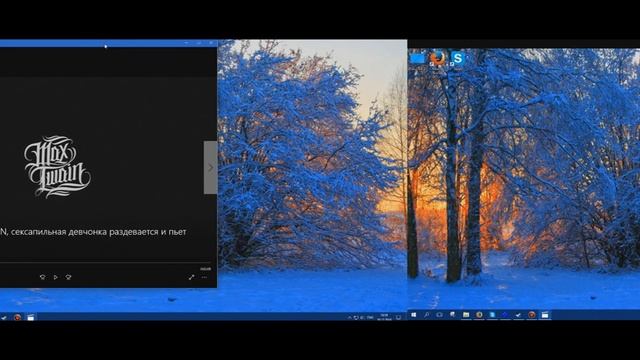Maximize the media player window
The image size is (640, 360).
(x=199, y=43)
